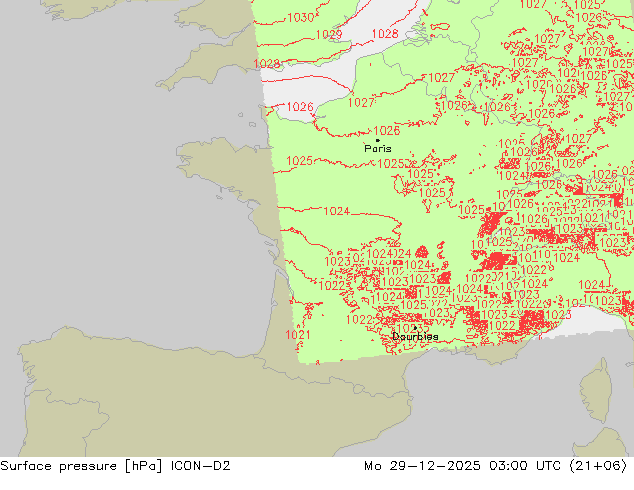
Task: Click the 1029 isobar label
Action: tap(329, 34)
